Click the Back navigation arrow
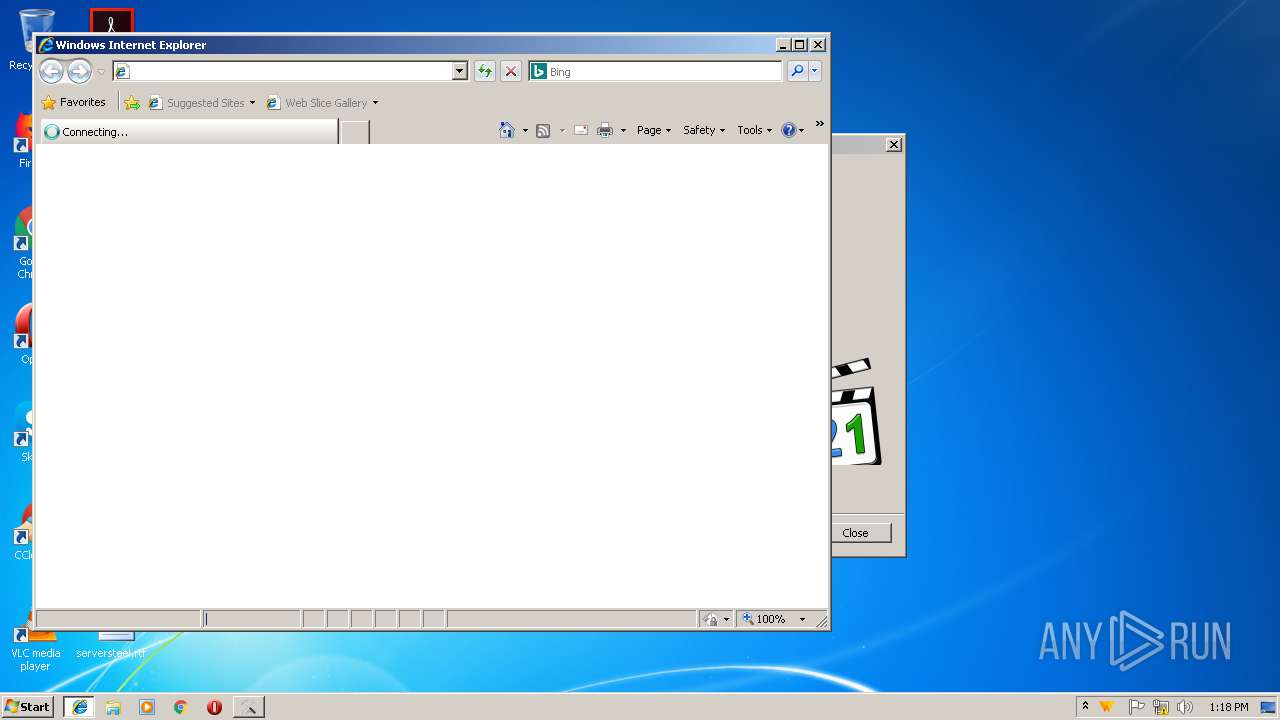1280x720 pixels. (51, 71)
